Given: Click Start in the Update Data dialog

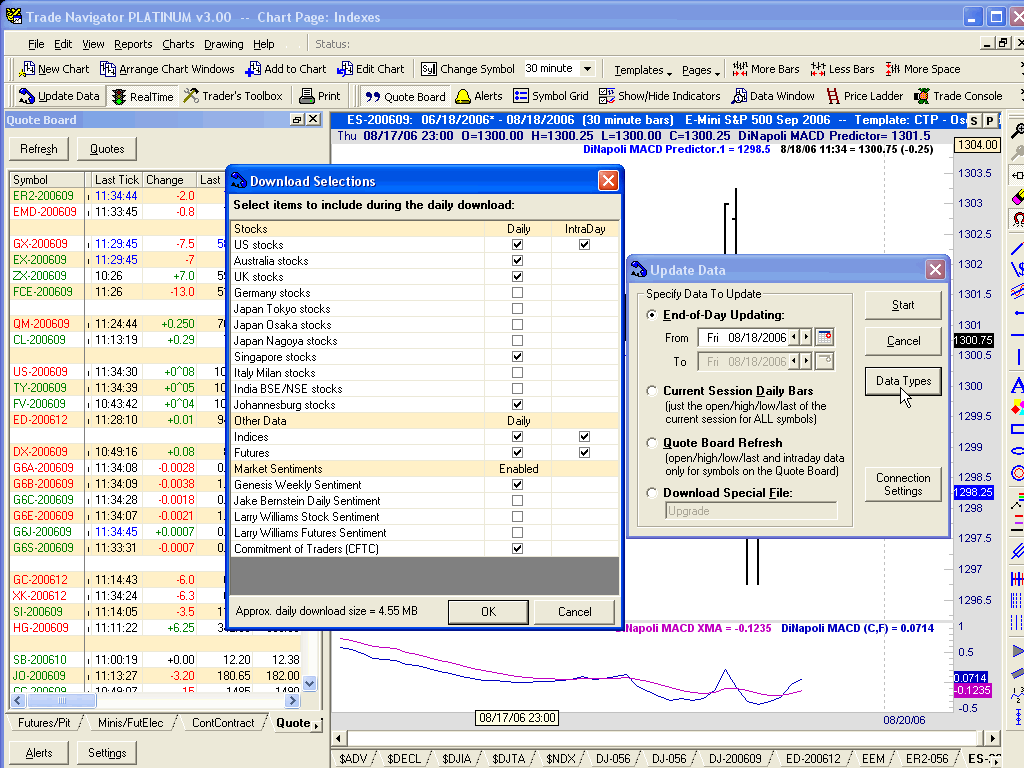Looking at the screenshot, I should [903, 305].
